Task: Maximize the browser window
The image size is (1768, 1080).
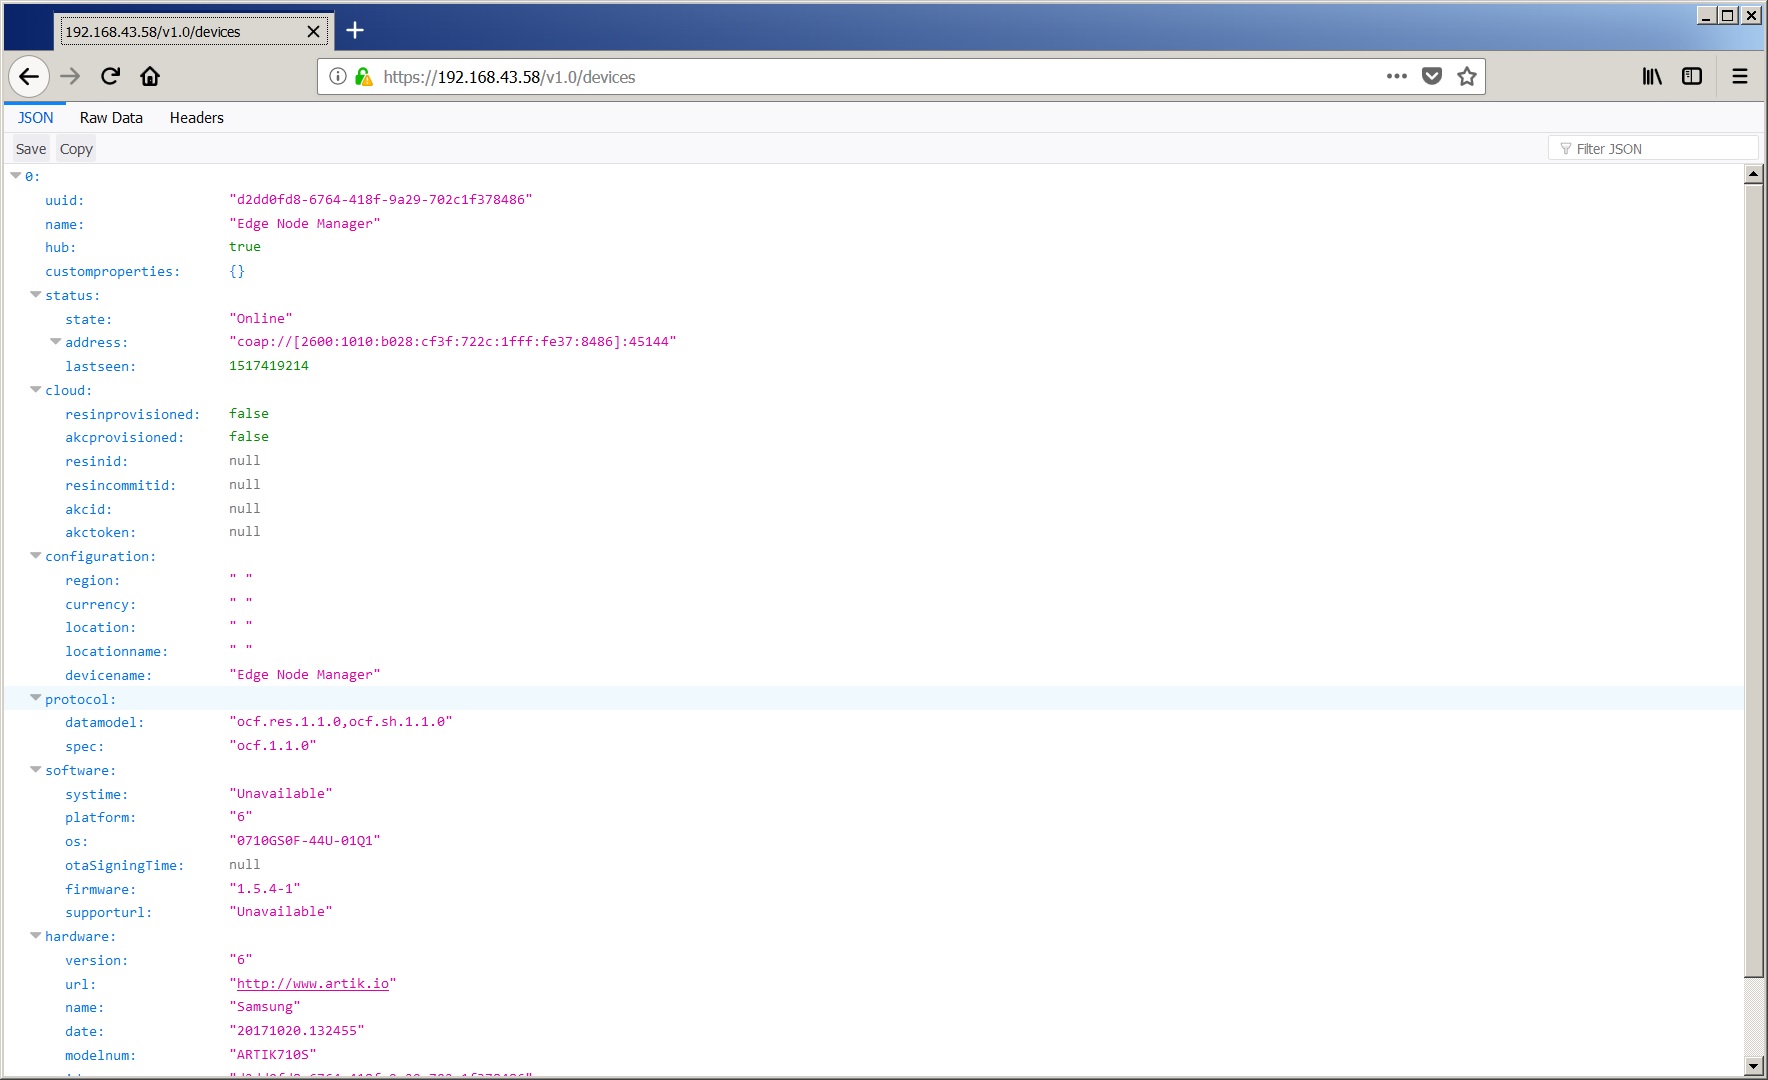Action: [1728, 15]
